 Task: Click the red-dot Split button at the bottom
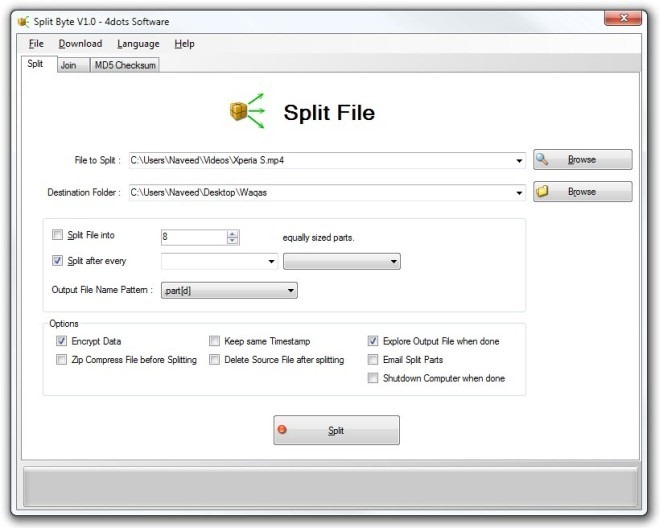point(336,430)
